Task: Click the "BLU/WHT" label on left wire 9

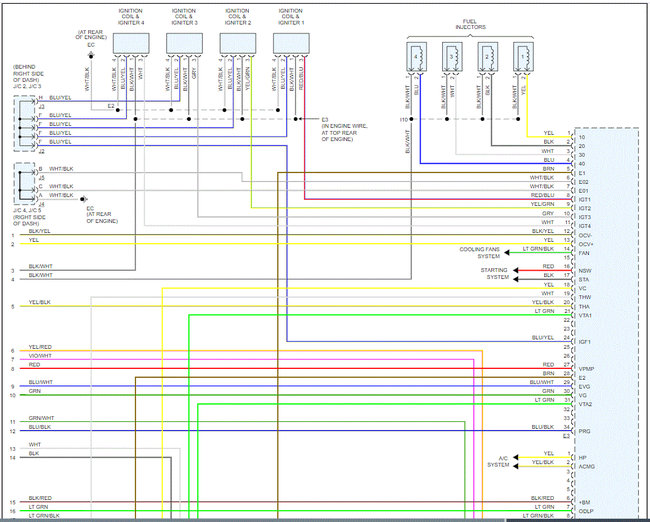Action: pyautogui.click(x=41, y=382)
